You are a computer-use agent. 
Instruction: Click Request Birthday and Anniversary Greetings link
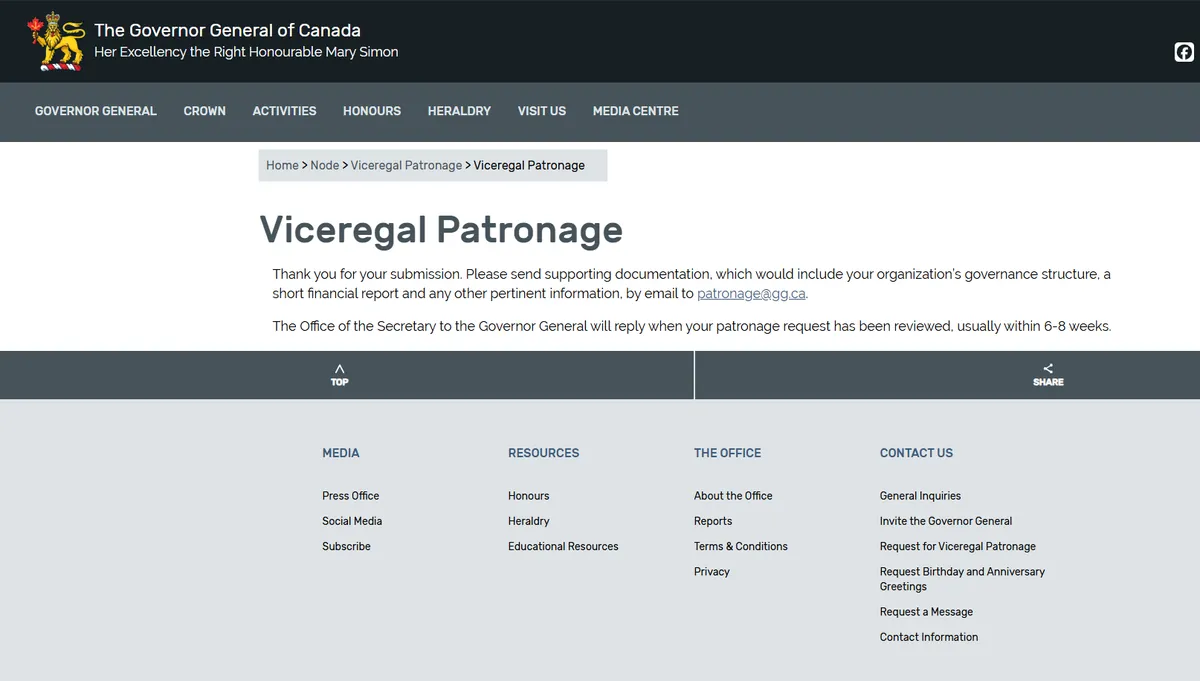point(962,579)
